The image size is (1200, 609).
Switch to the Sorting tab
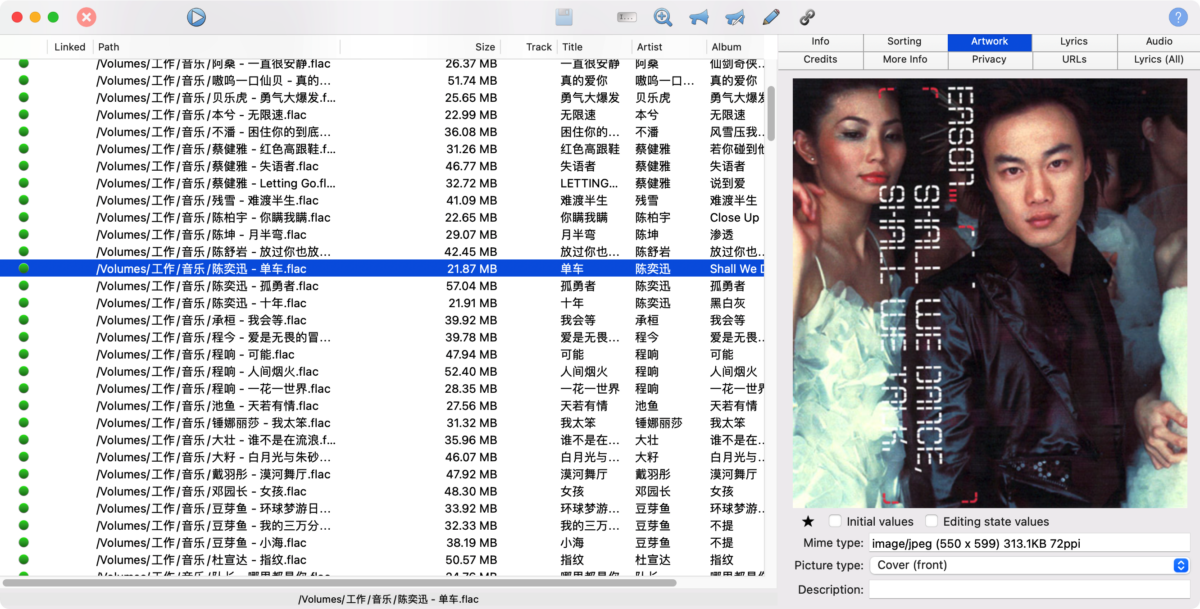(x=904, y=41)
